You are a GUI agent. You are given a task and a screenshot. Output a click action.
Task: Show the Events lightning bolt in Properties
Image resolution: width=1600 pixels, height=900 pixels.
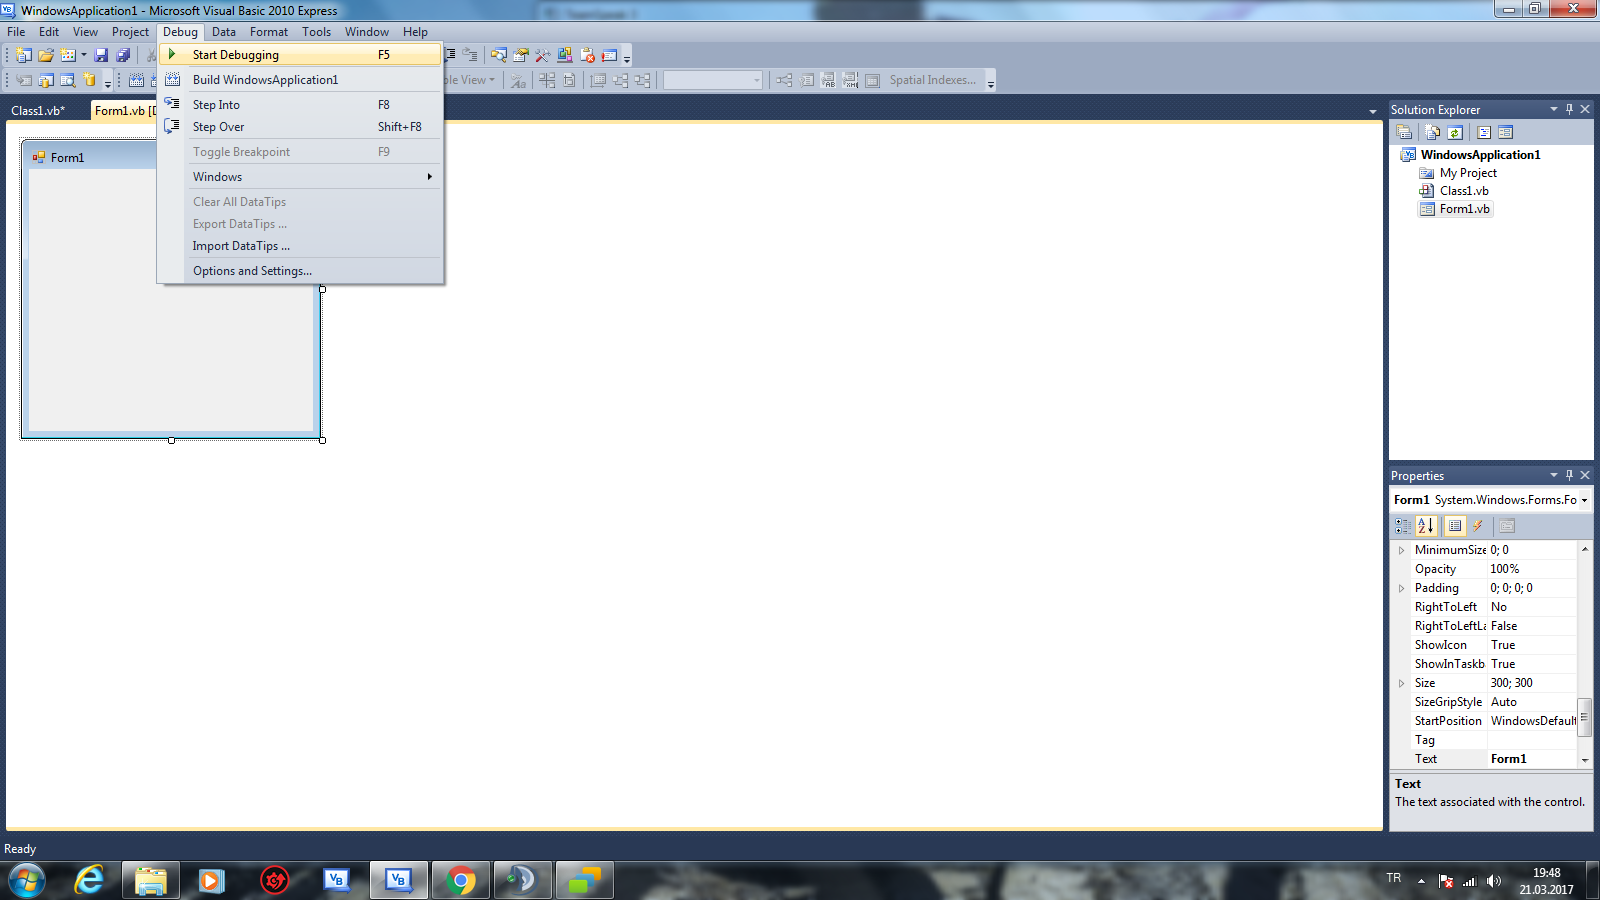pyautogui.click(x=1478, y=525)
